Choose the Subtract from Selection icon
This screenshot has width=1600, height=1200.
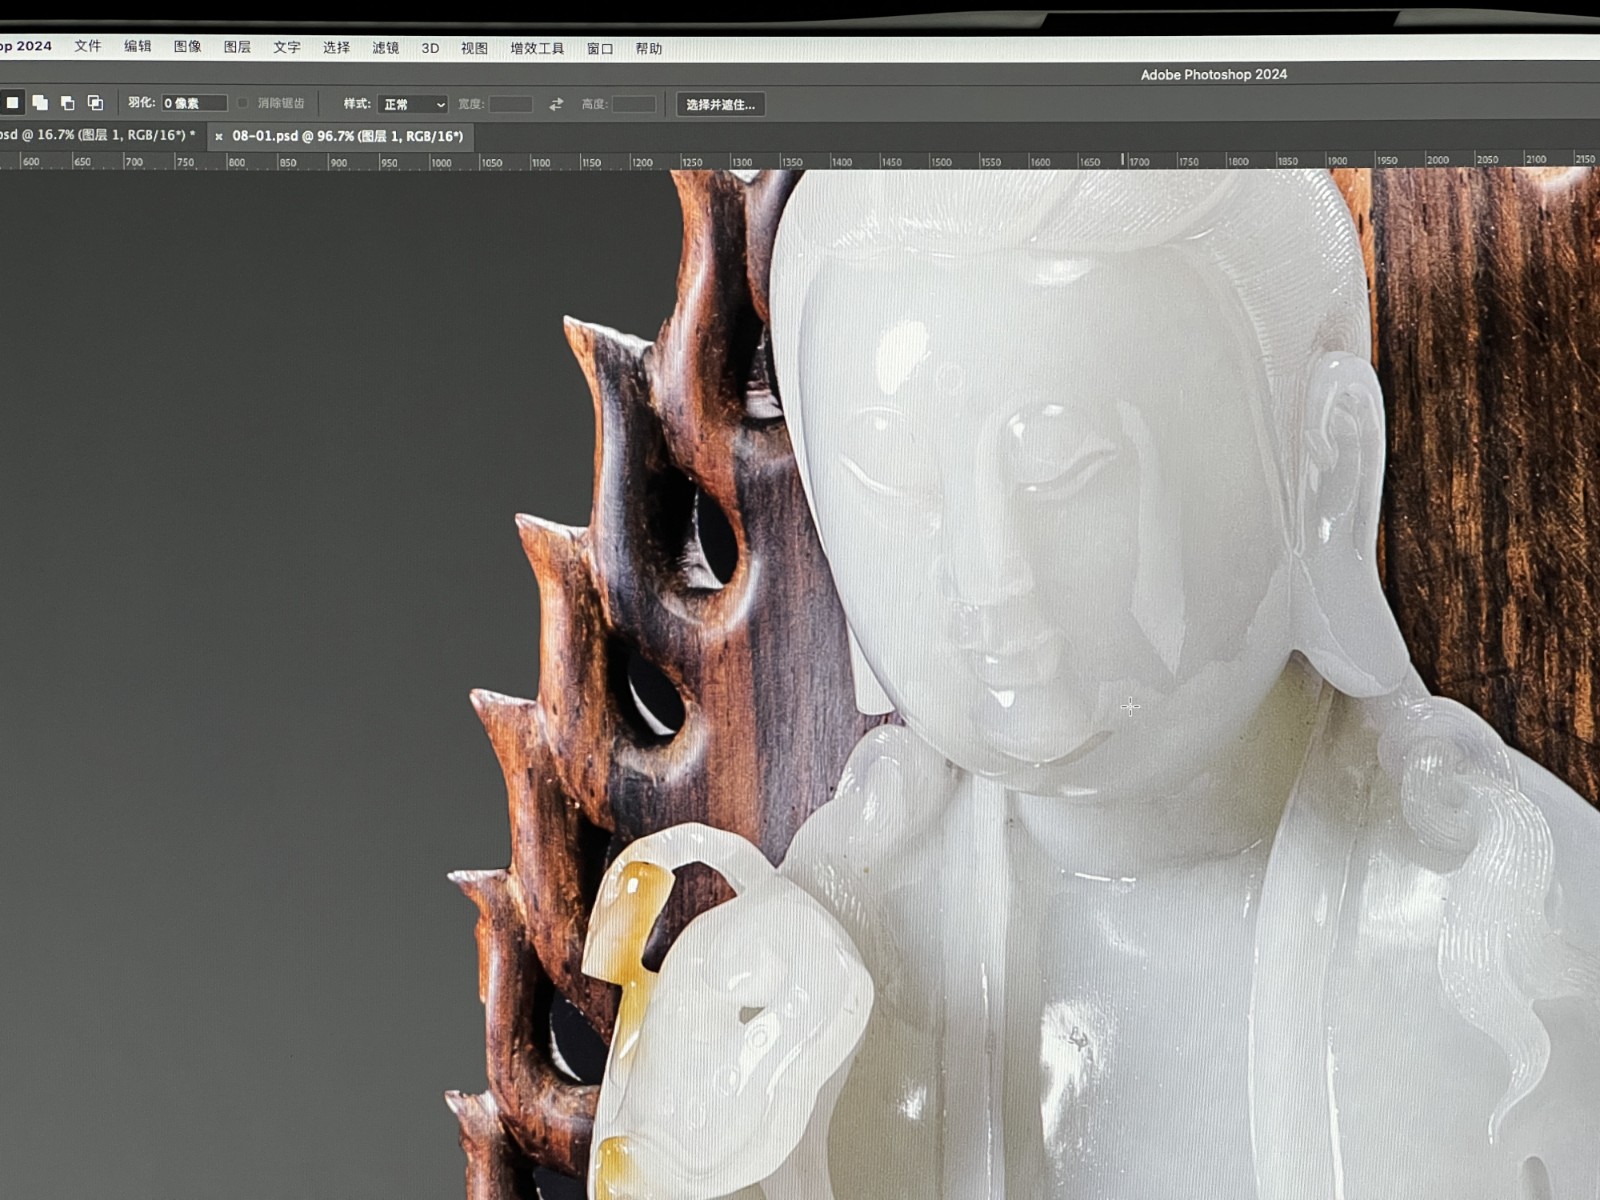tap(68, 103)
